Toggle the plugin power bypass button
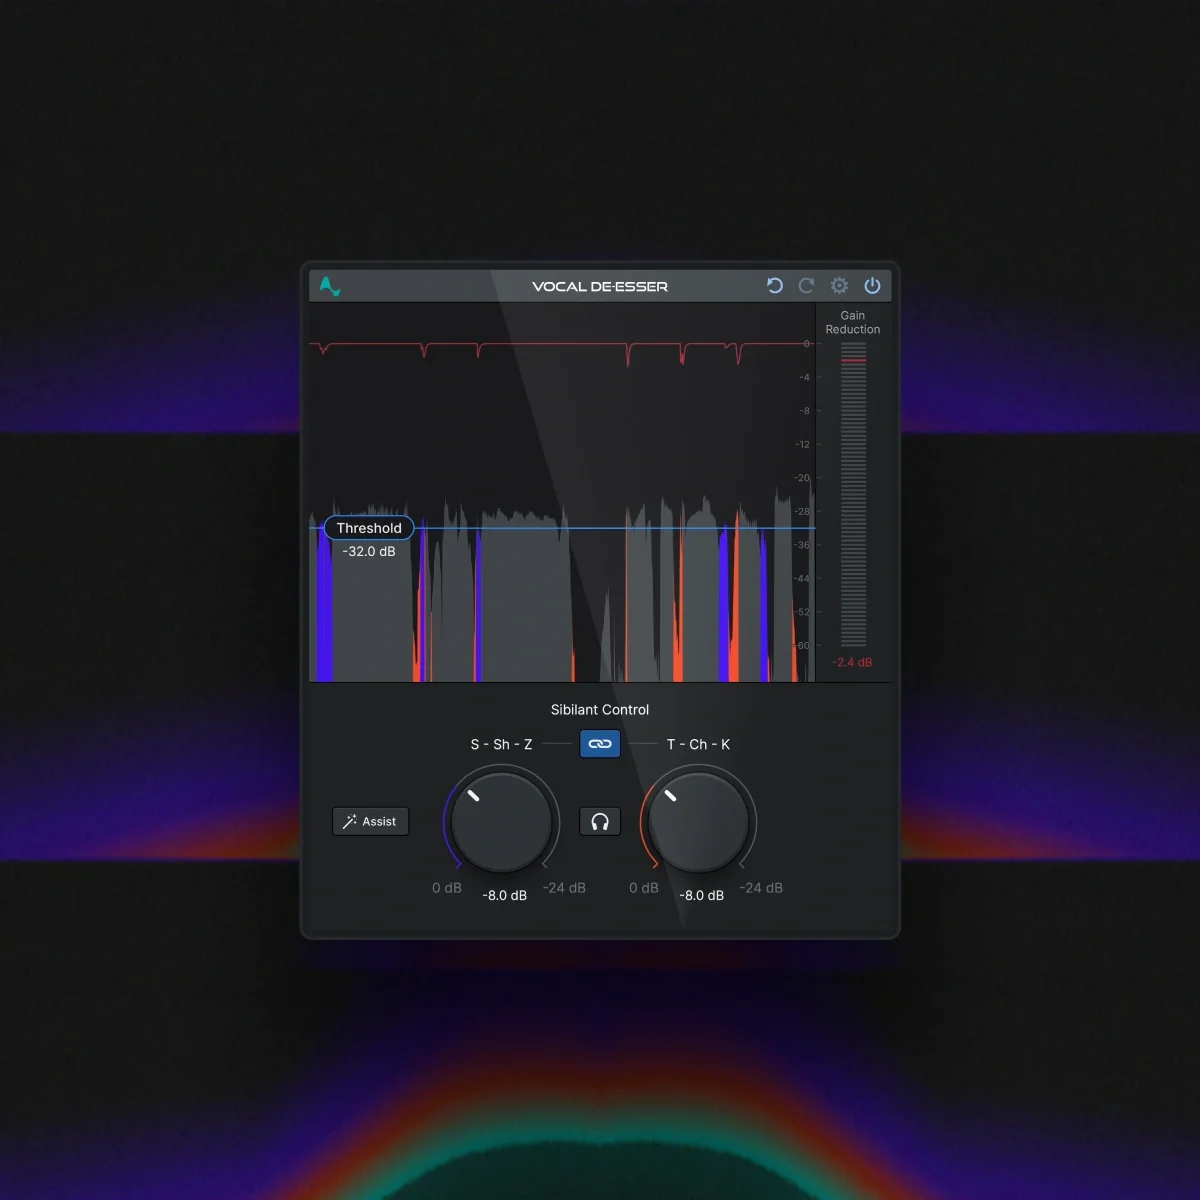1200x1200 pixels. [872, 286]
